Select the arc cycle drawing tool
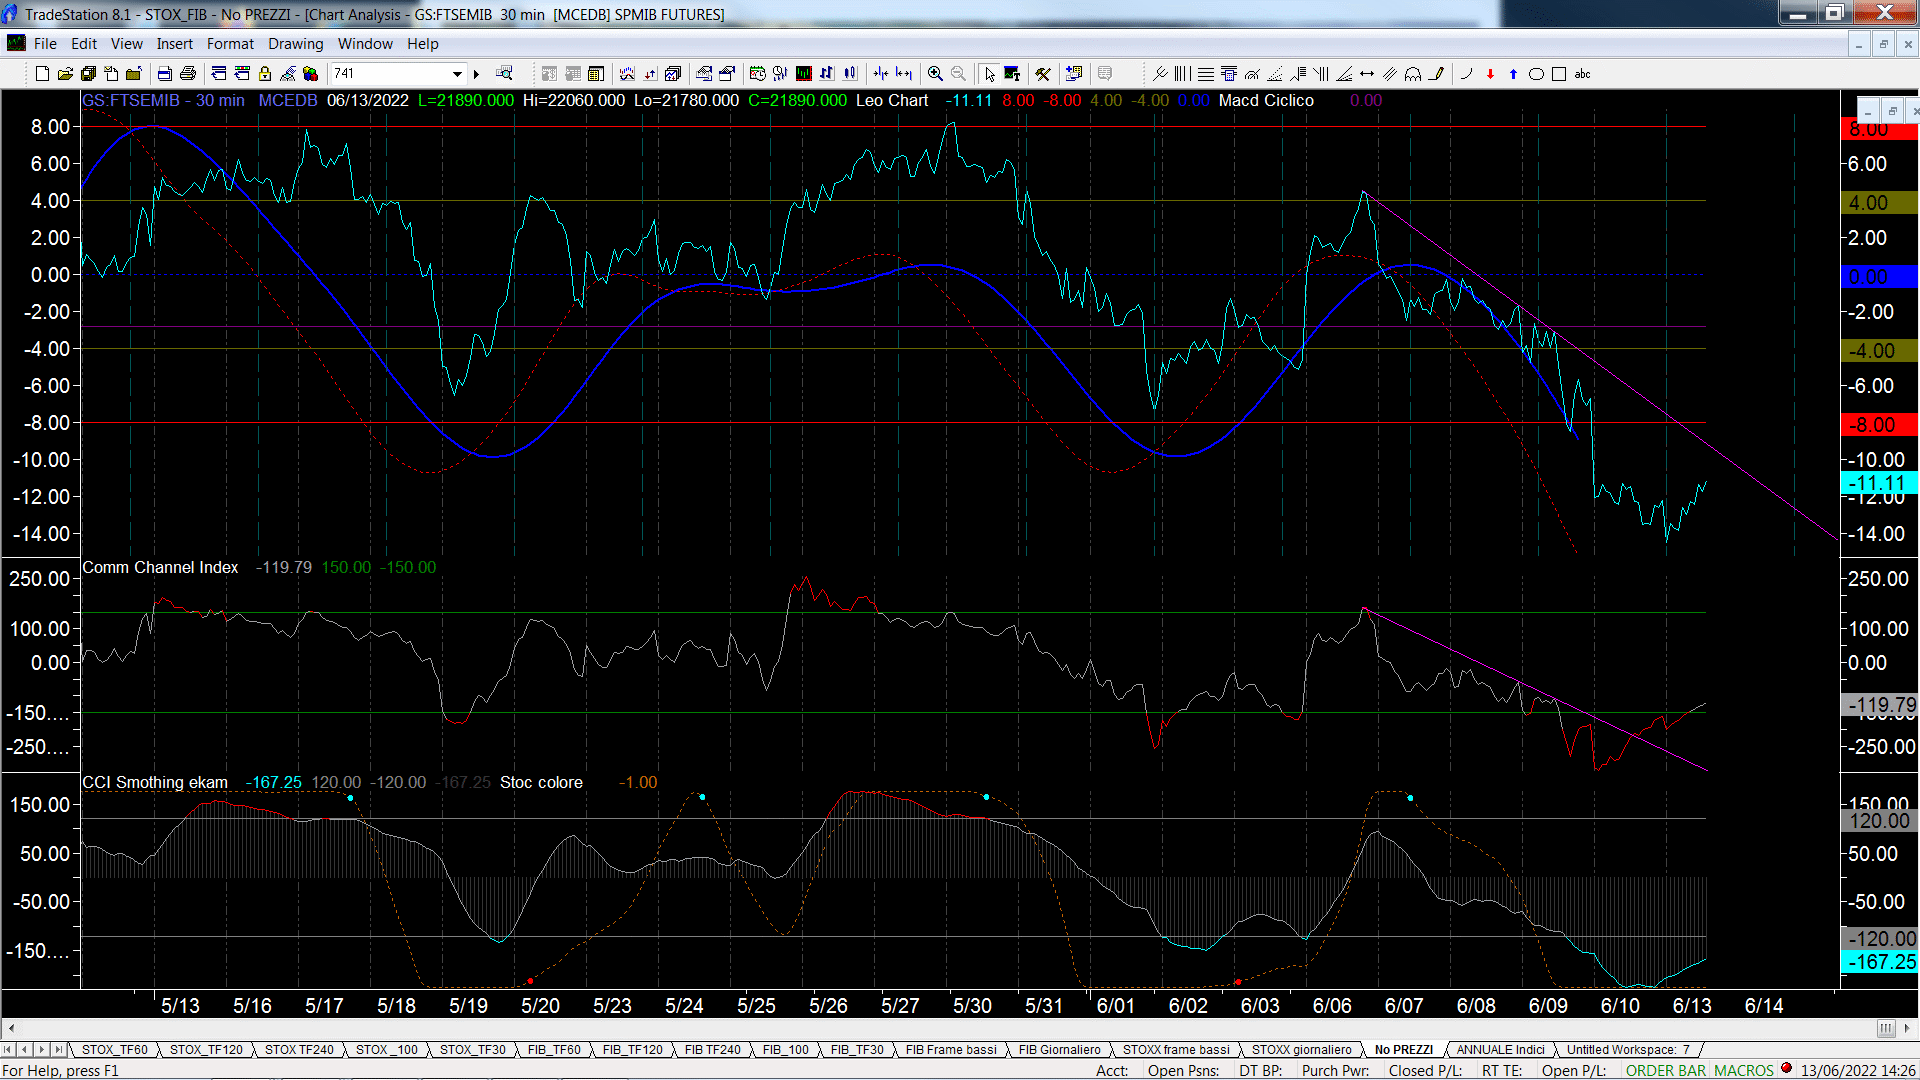This screenshot has height=1080, width=1920. [1413, 73]
